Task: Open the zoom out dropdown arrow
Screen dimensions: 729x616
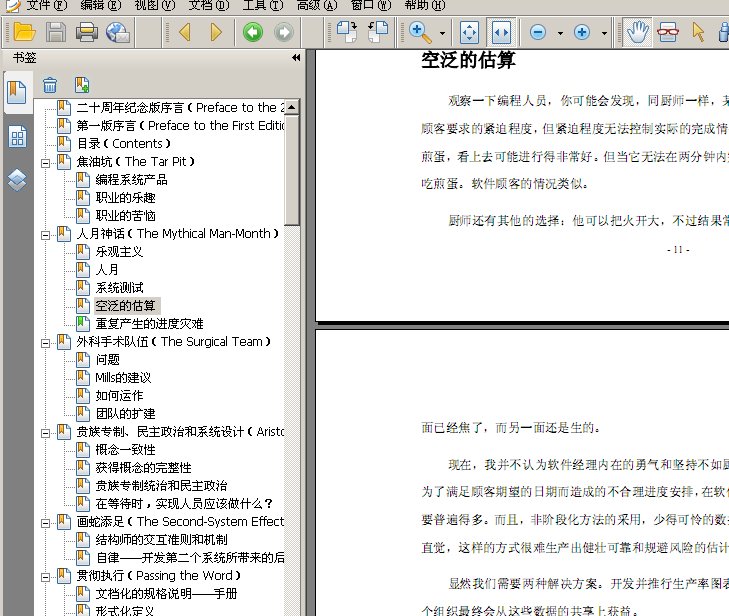Action: [560, 33]
